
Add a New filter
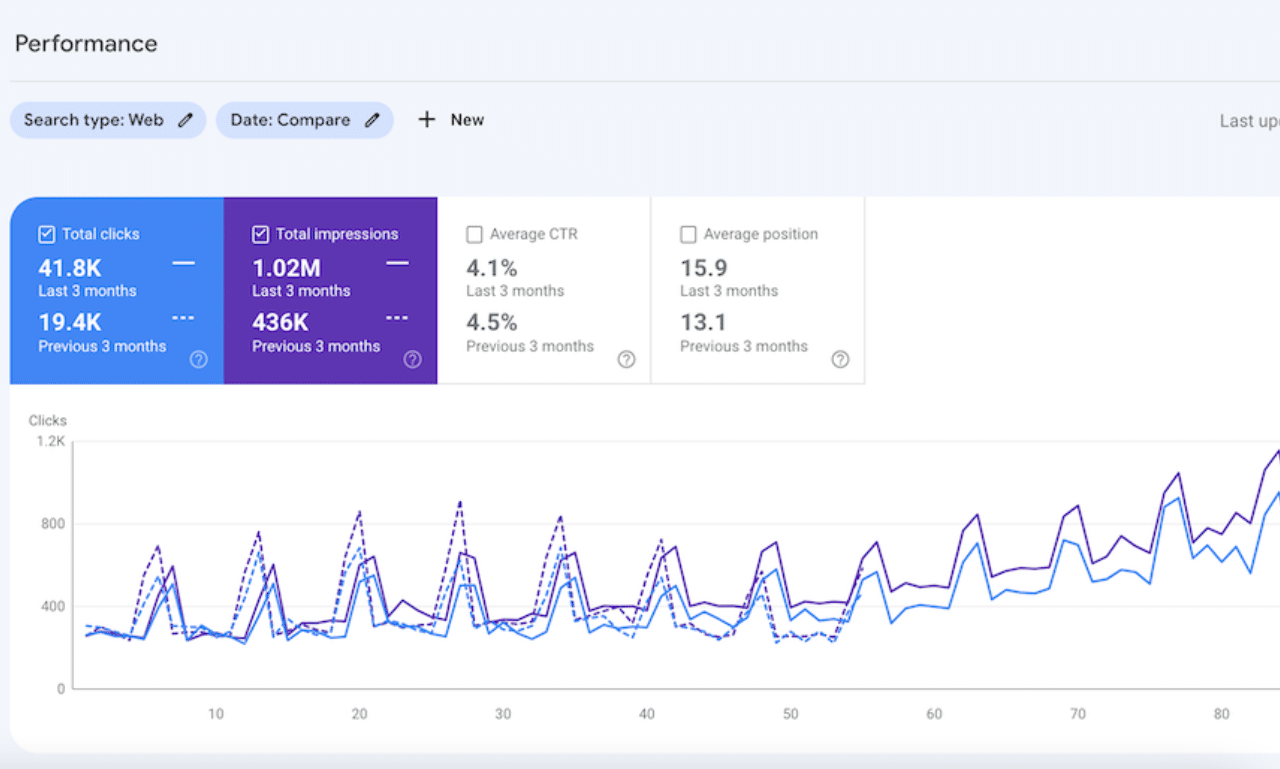click(x=451, y=120)
